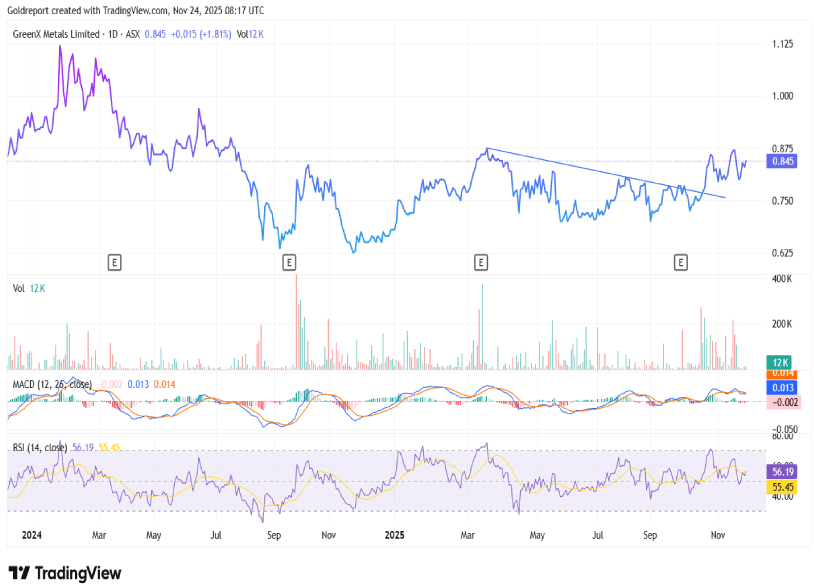The width and height of the screenshot is (814, 585).
Task: Click the Vol indicator legend in volume pane
Action: click(19, 288)
